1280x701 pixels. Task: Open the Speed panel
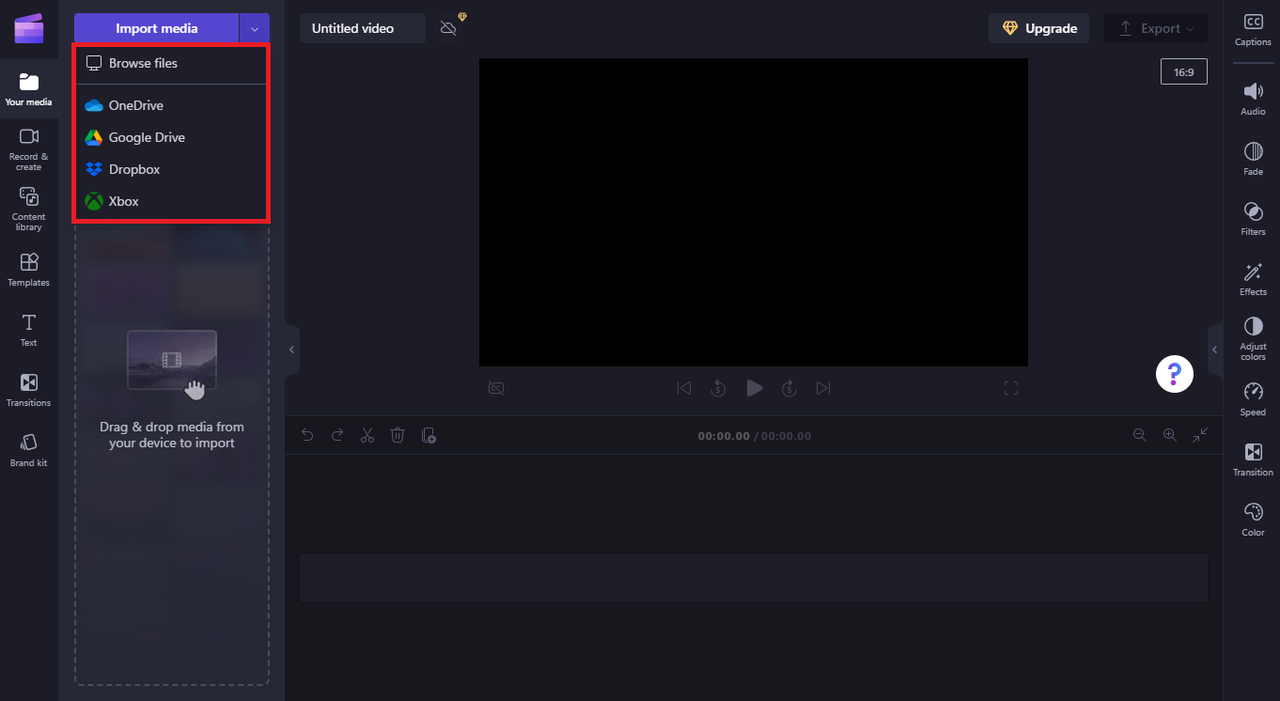[x=1253, y=399]
